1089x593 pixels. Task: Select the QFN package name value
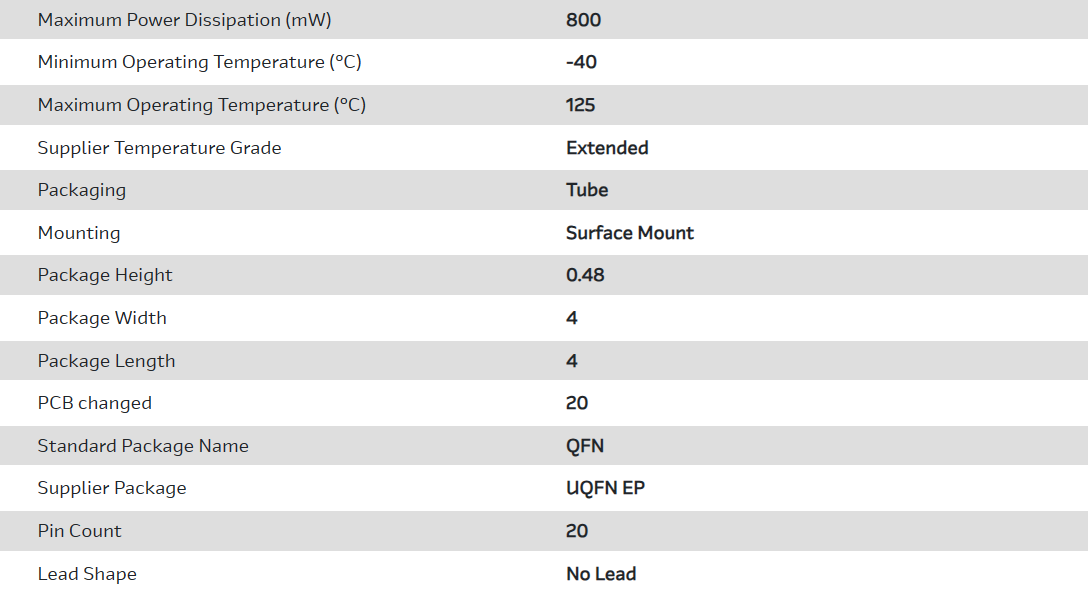point(585,446)
